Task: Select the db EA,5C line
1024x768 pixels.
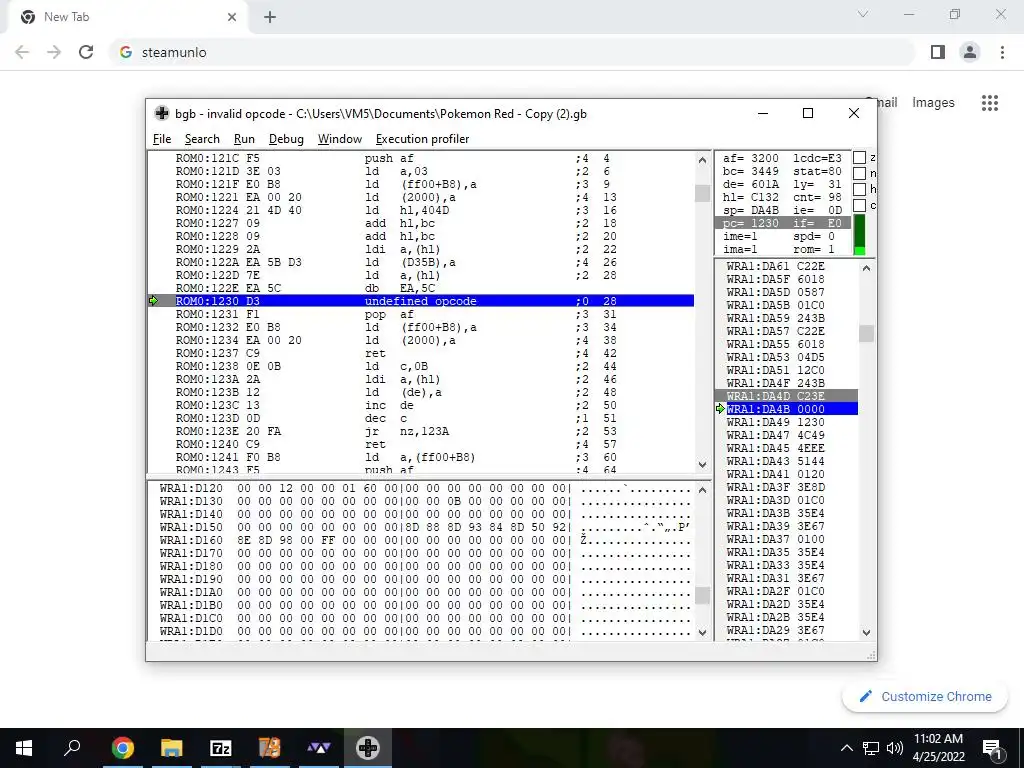Action: click(421, 288)
